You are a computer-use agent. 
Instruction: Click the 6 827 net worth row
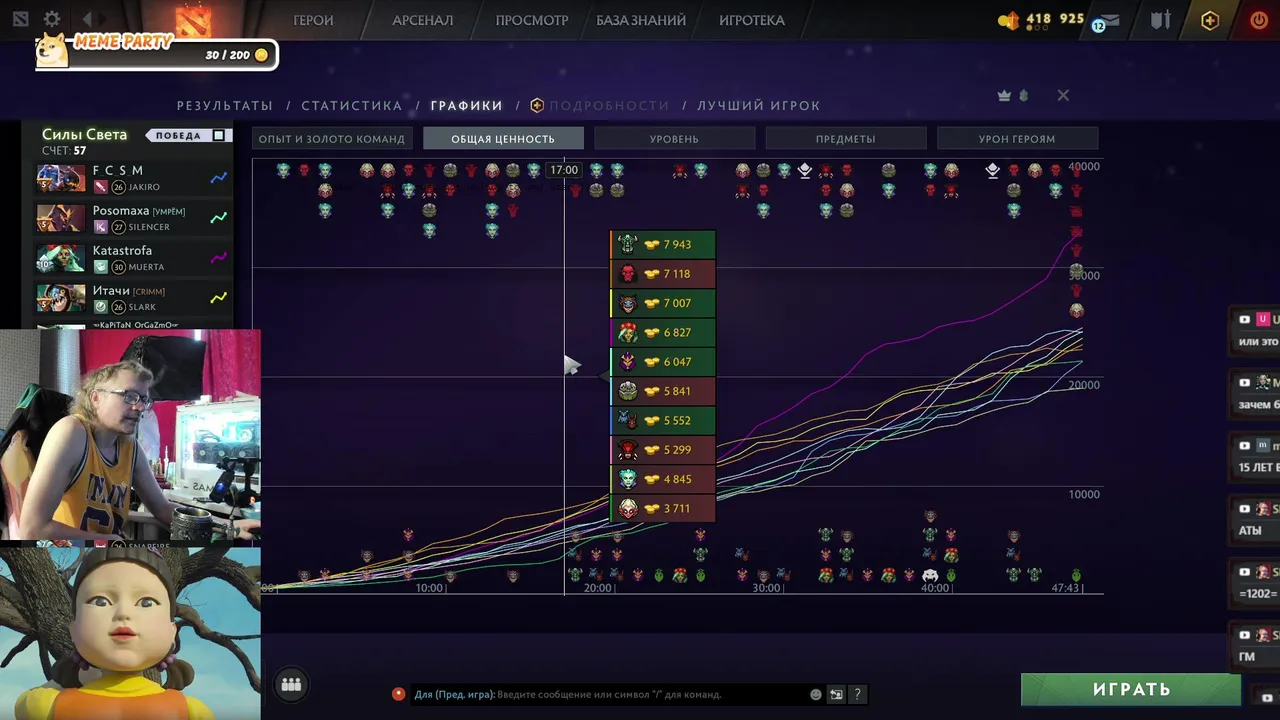[663, 332]
